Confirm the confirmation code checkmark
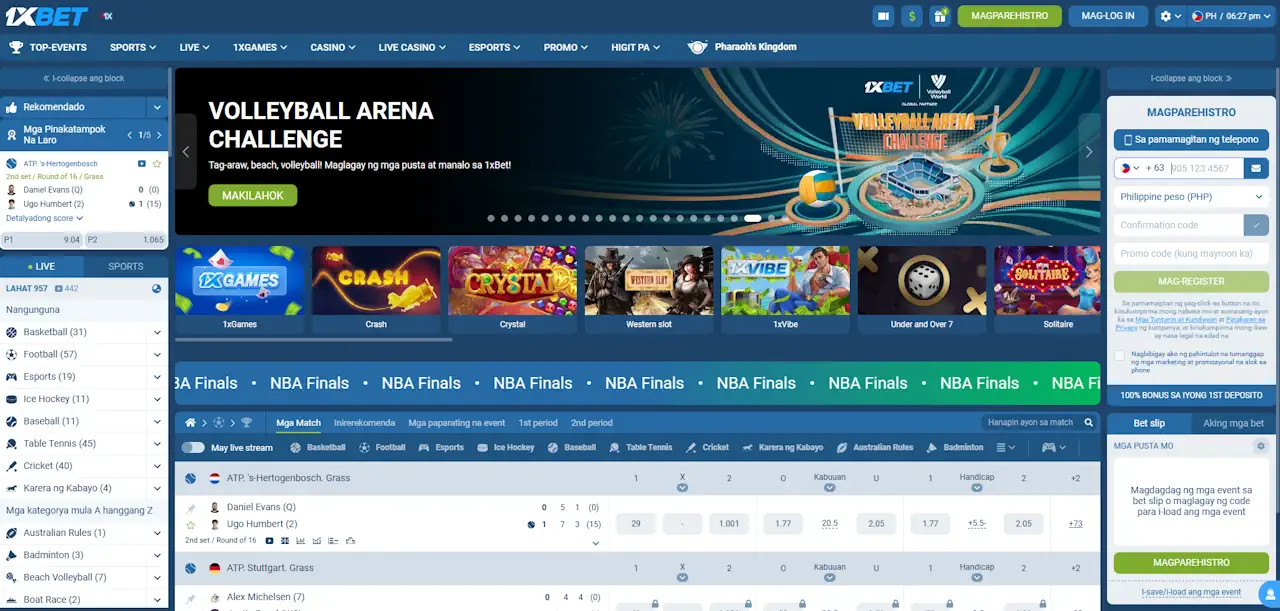 [x=1256, y=225]
